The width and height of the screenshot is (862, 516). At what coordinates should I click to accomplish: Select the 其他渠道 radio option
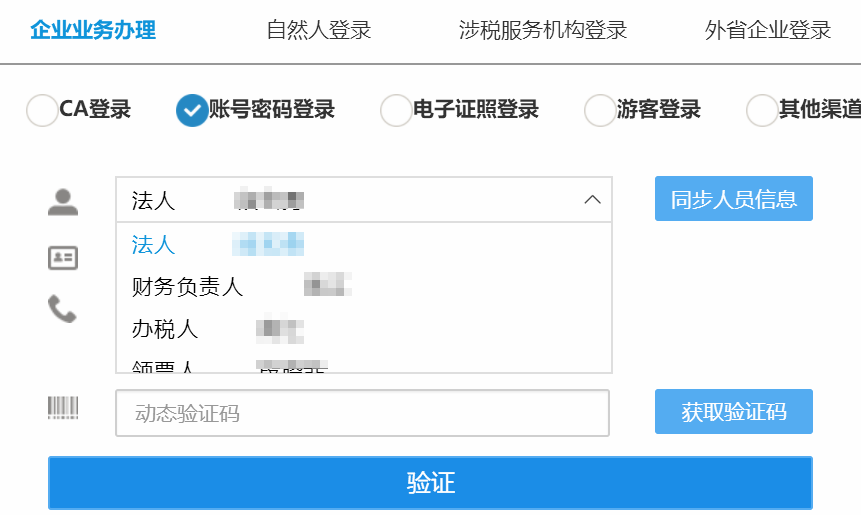[762, 110]
